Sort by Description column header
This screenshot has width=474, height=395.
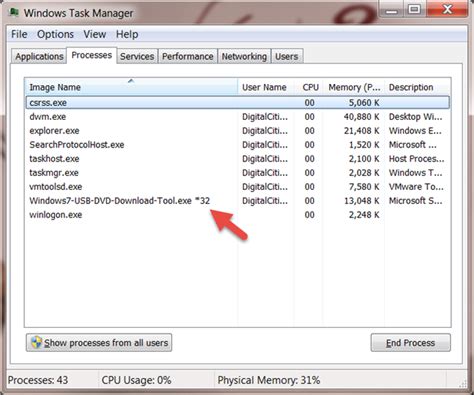(x=417, y=87)
